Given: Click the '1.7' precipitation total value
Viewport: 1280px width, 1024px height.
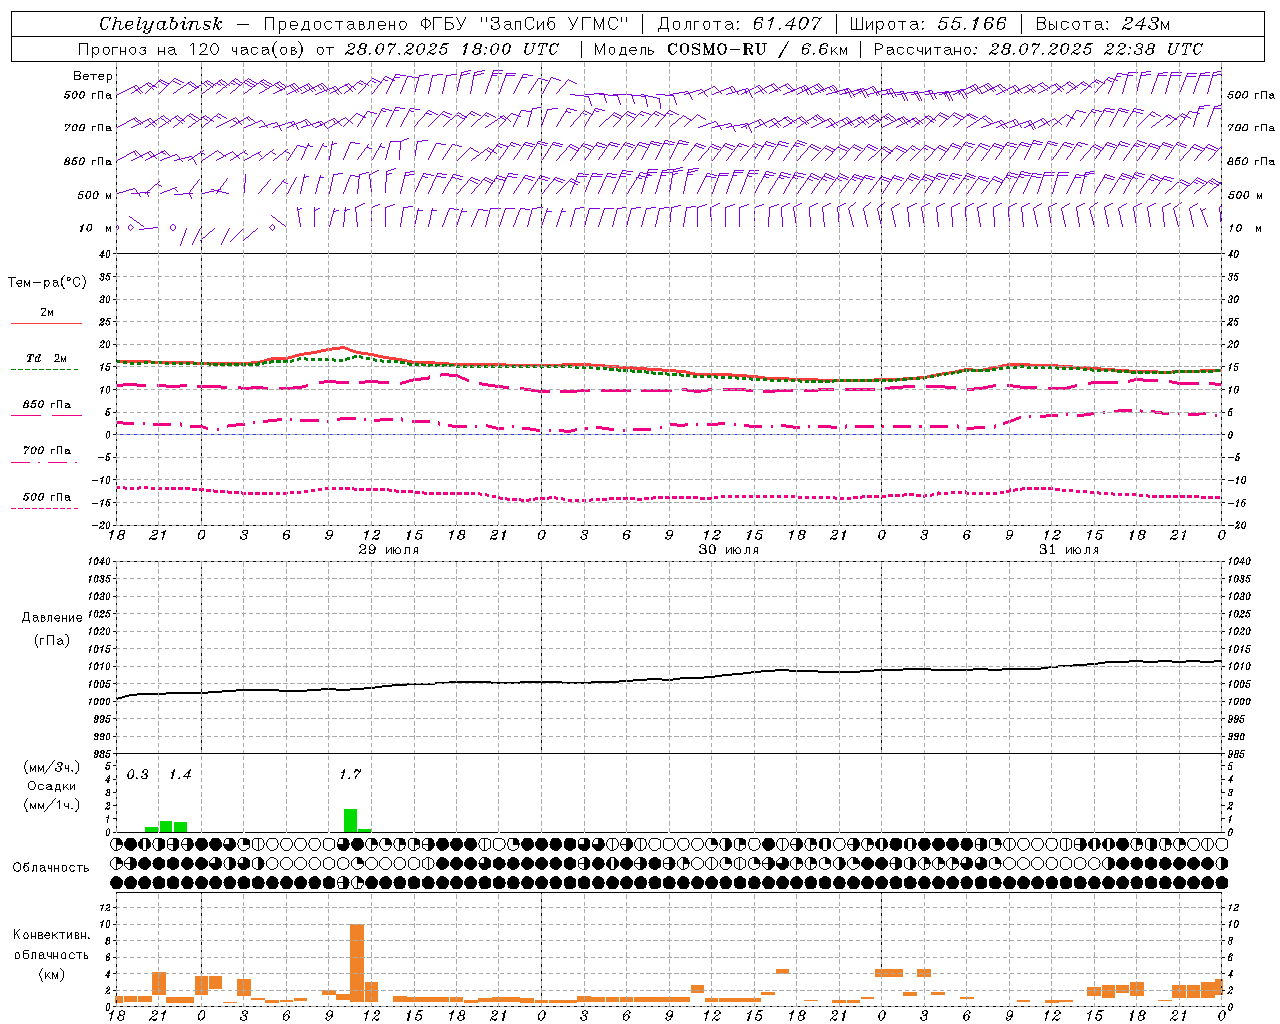Looking at the screenshot, I should [350, 774].
